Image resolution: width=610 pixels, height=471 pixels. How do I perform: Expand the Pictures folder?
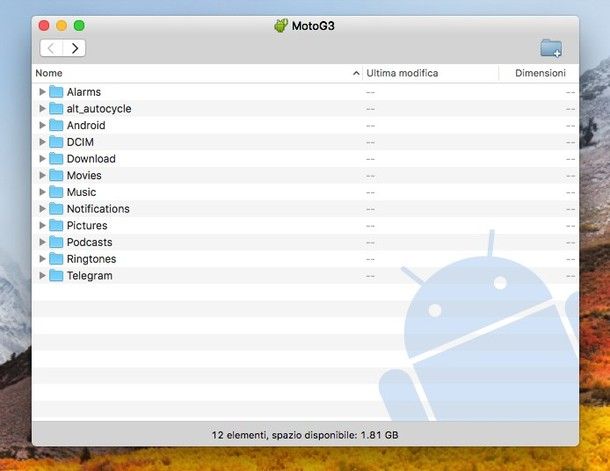point(42,226)
